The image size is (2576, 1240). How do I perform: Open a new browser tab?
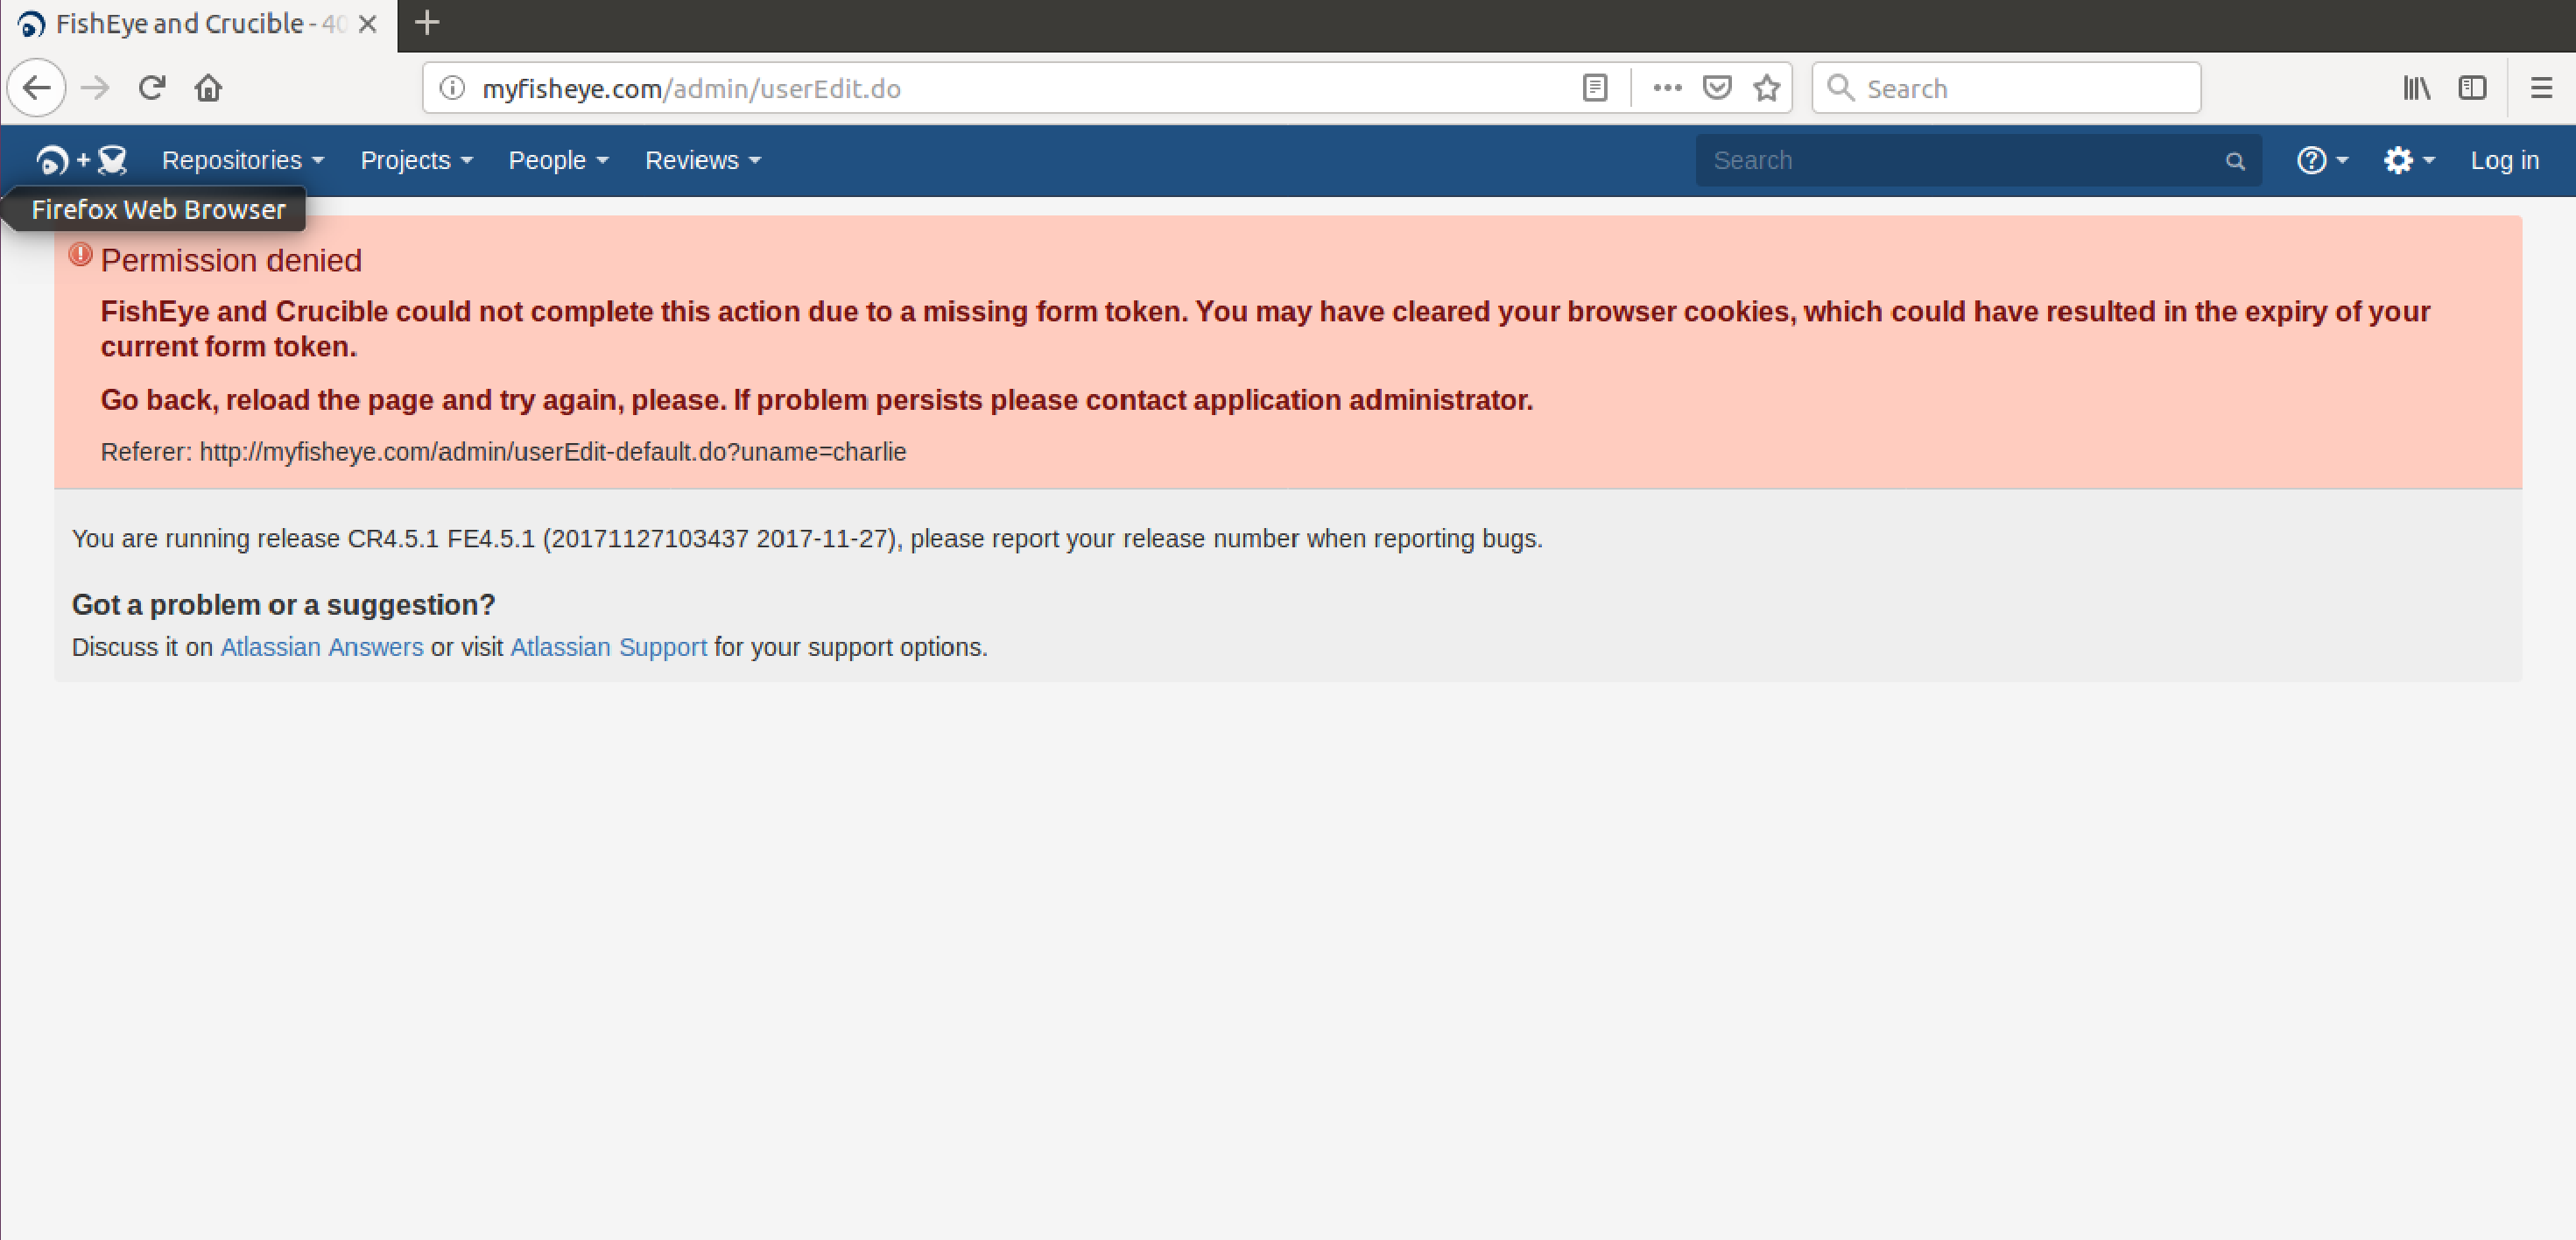(427, 22)
